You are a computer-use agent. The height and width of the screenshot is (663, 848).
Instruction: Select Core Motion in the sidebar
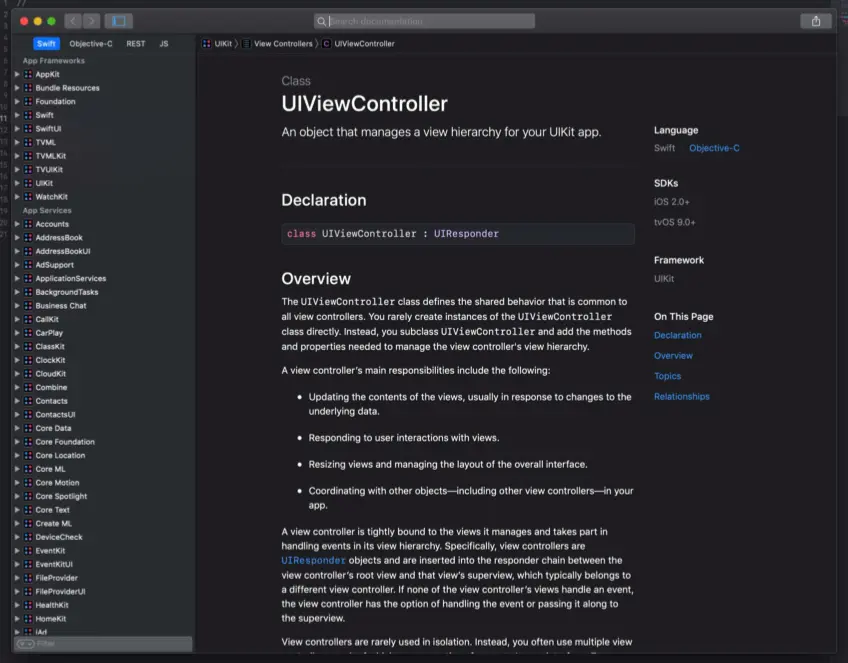[x=57, y=483]
